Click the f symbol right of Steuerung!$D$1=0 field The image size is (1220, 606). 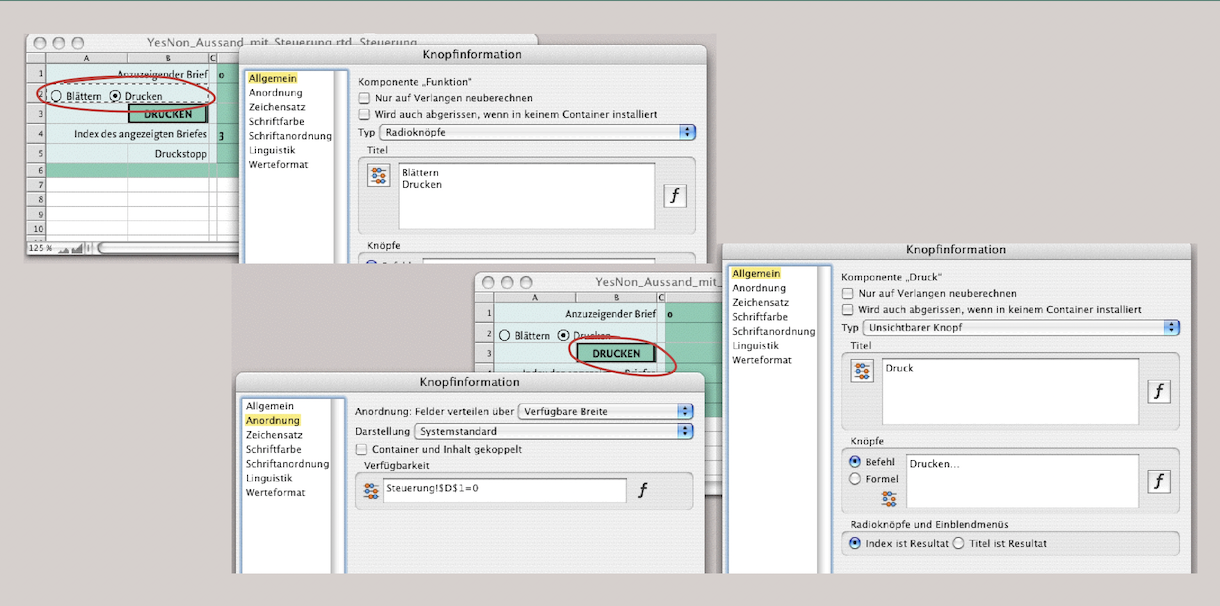643,490
